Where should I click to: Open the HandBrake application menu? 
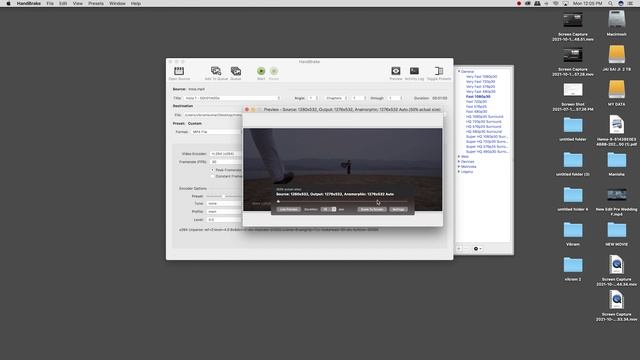pos(29,3)
